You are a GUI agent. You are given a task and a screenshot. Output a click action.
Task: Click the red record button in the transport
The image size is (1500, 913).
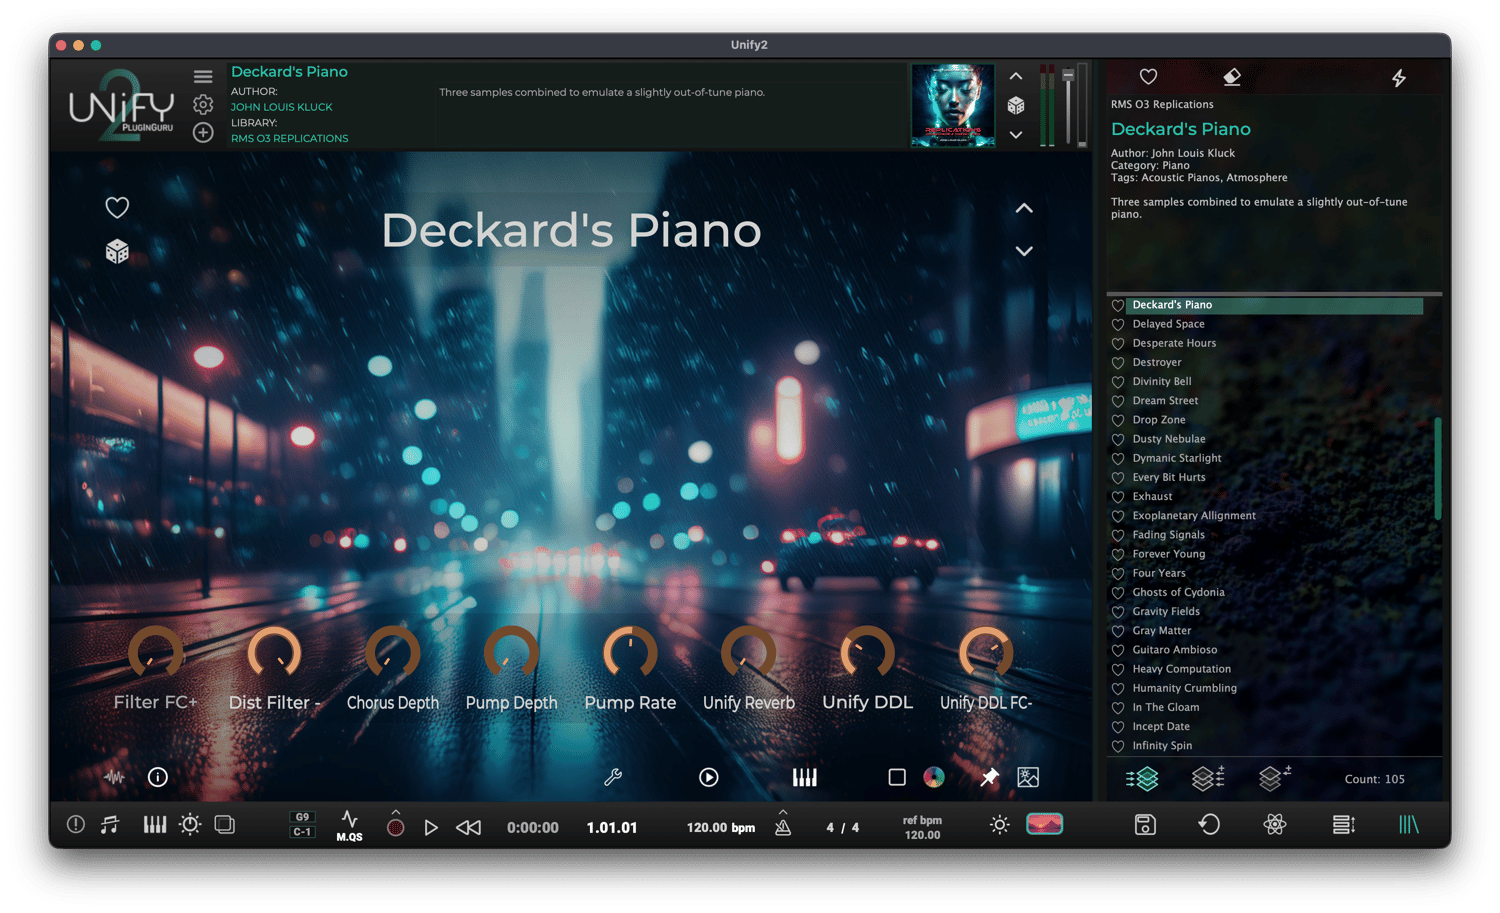[x=396, y=828]
